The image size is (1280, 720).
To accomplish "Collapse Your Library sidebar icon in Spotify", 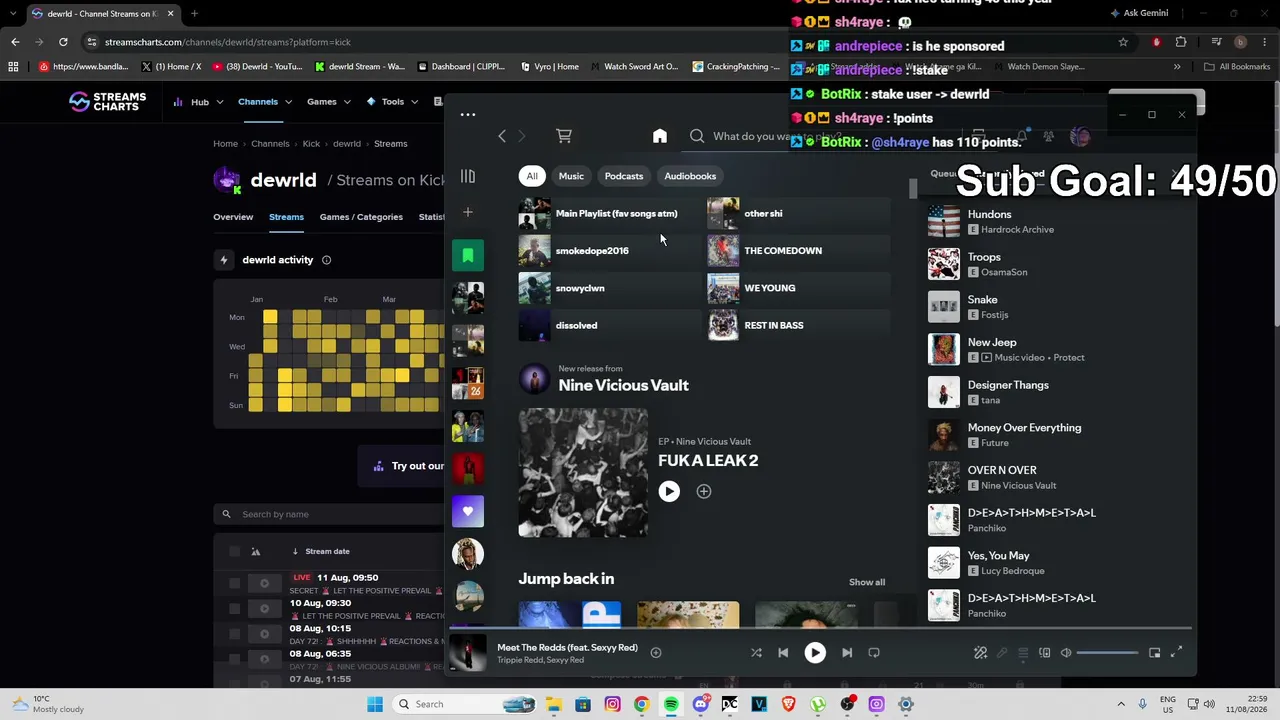I will pos(468,176).
